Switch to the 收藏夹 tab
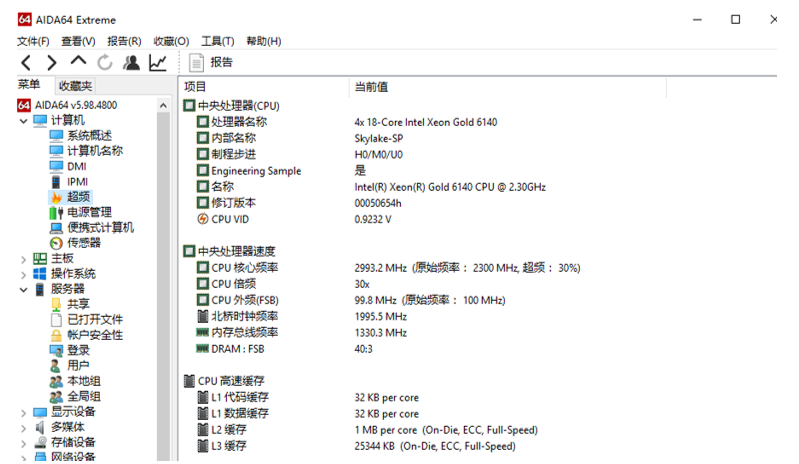The width and height of the screenshot is (799, 464). (75, 86)
